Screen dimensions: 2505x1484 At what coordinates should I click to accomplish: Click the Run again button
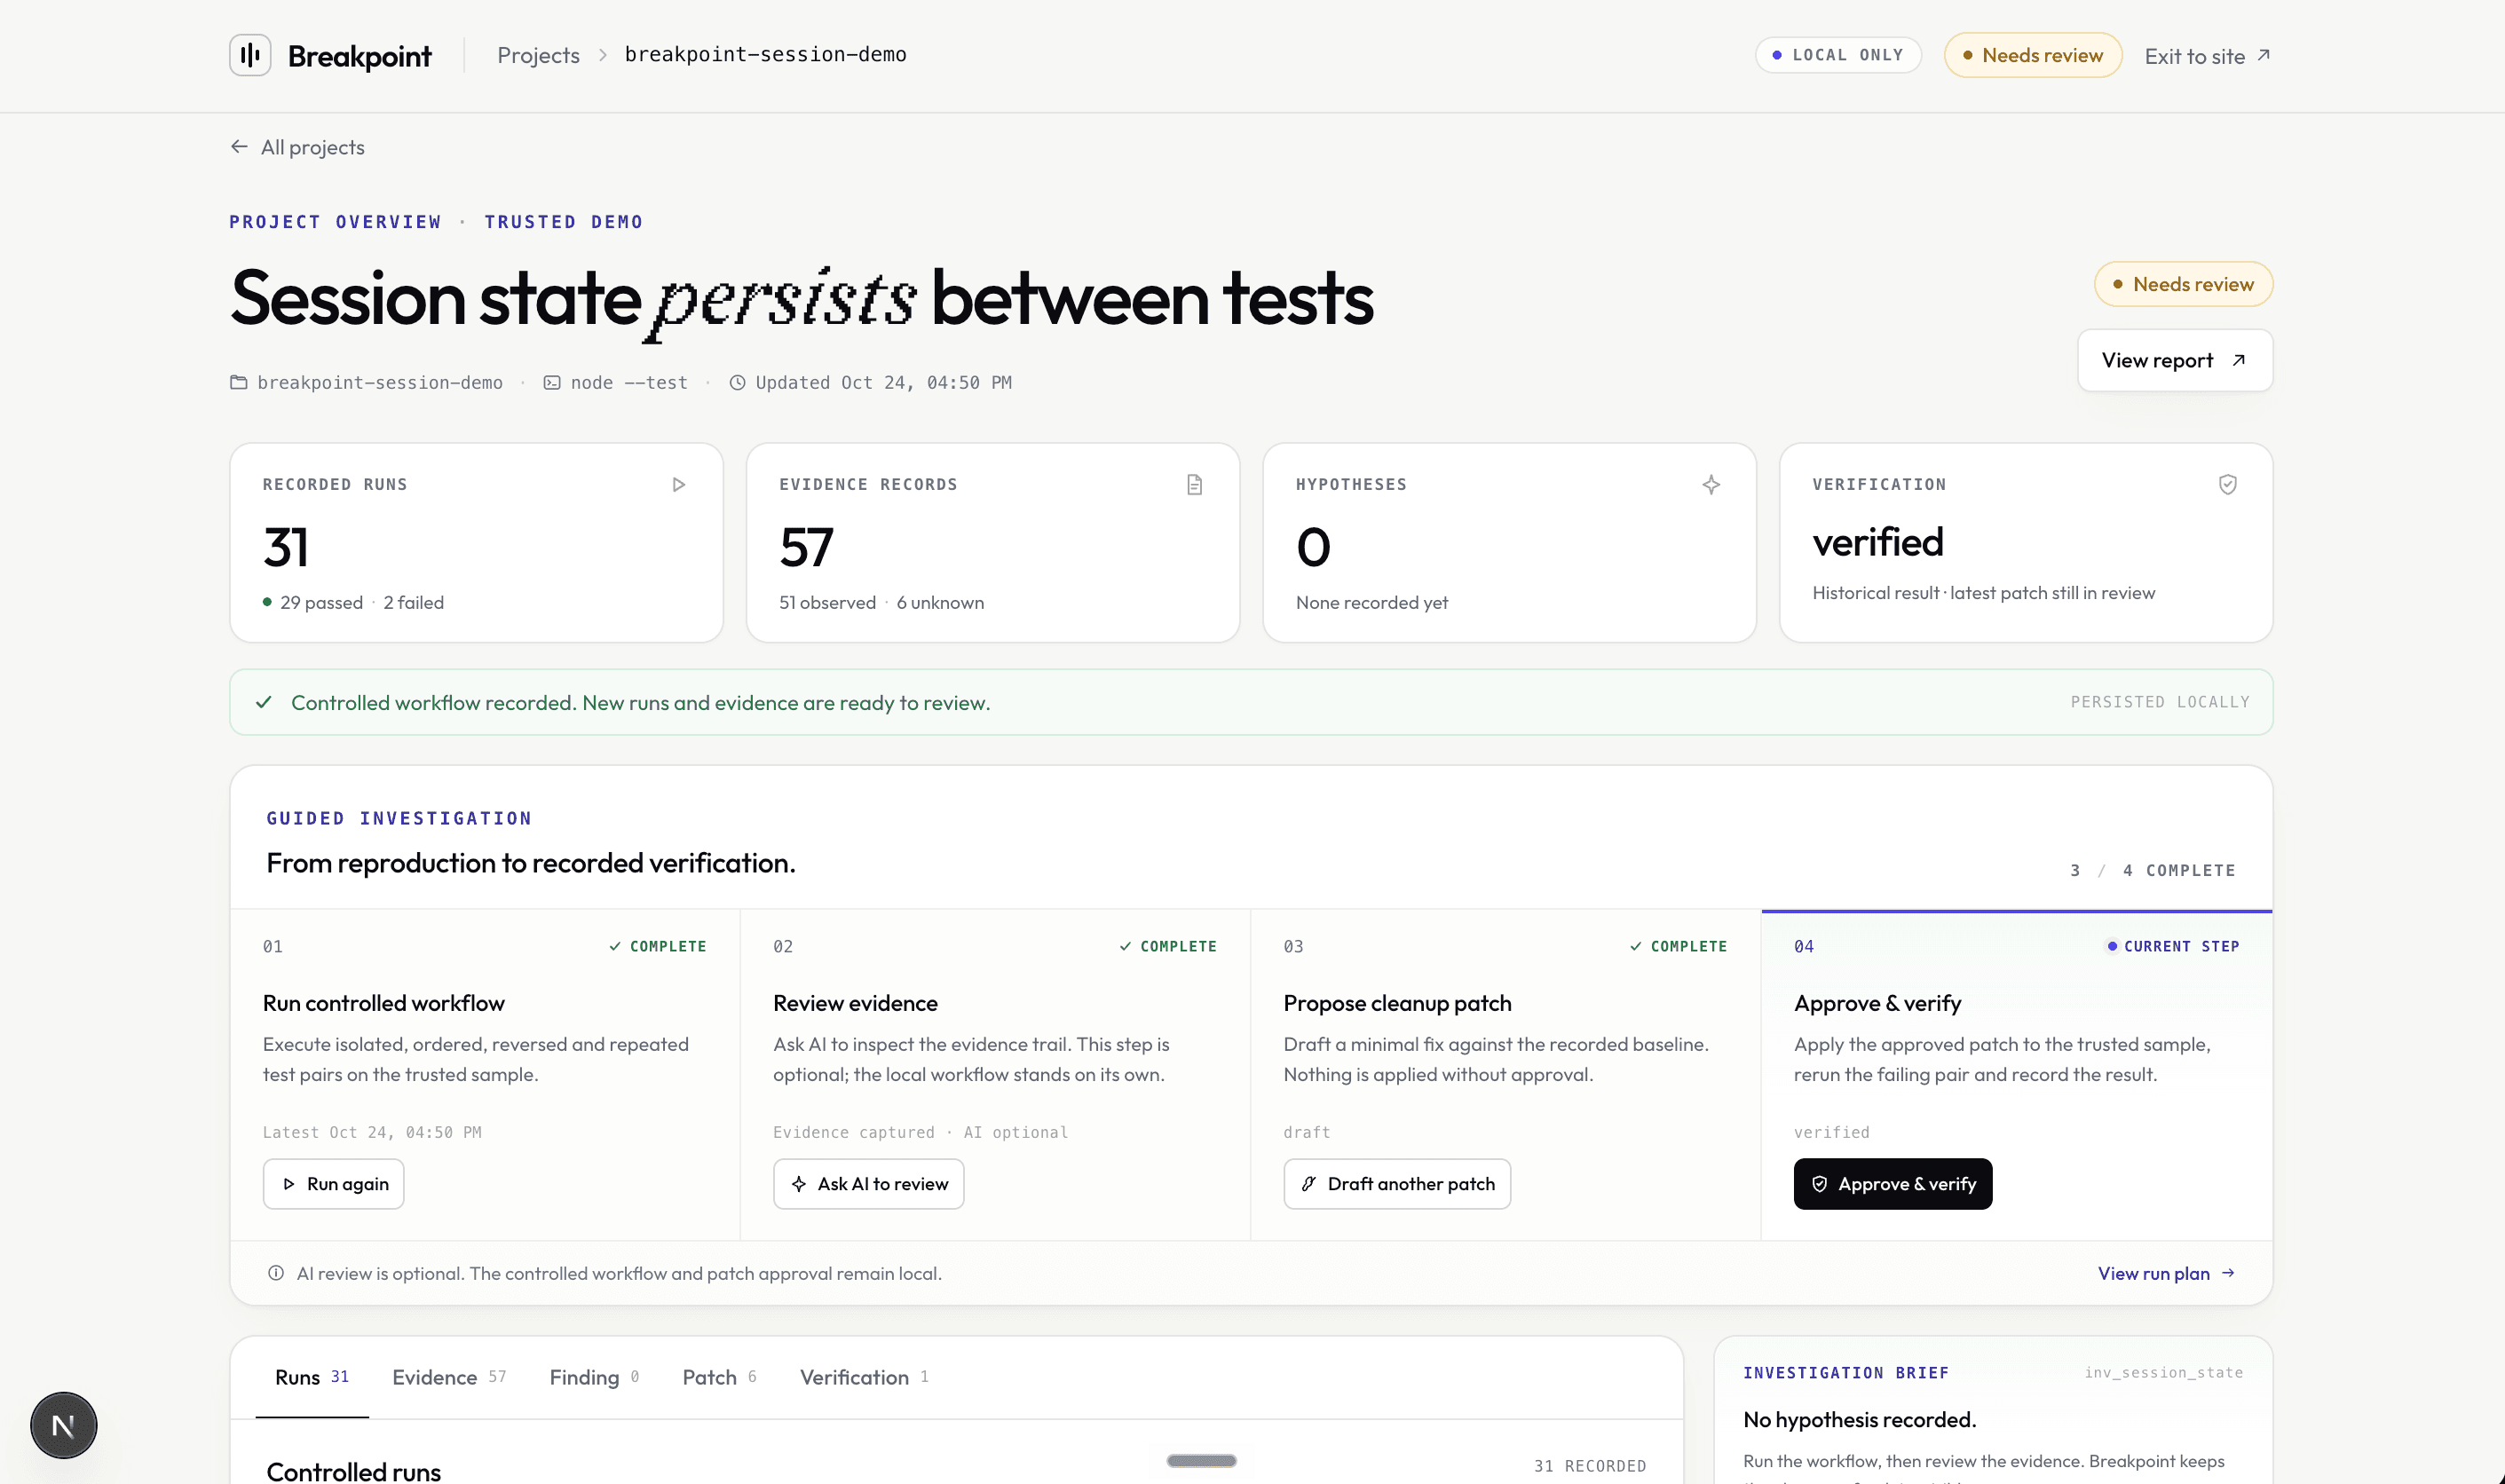(x=334, y=1184)
